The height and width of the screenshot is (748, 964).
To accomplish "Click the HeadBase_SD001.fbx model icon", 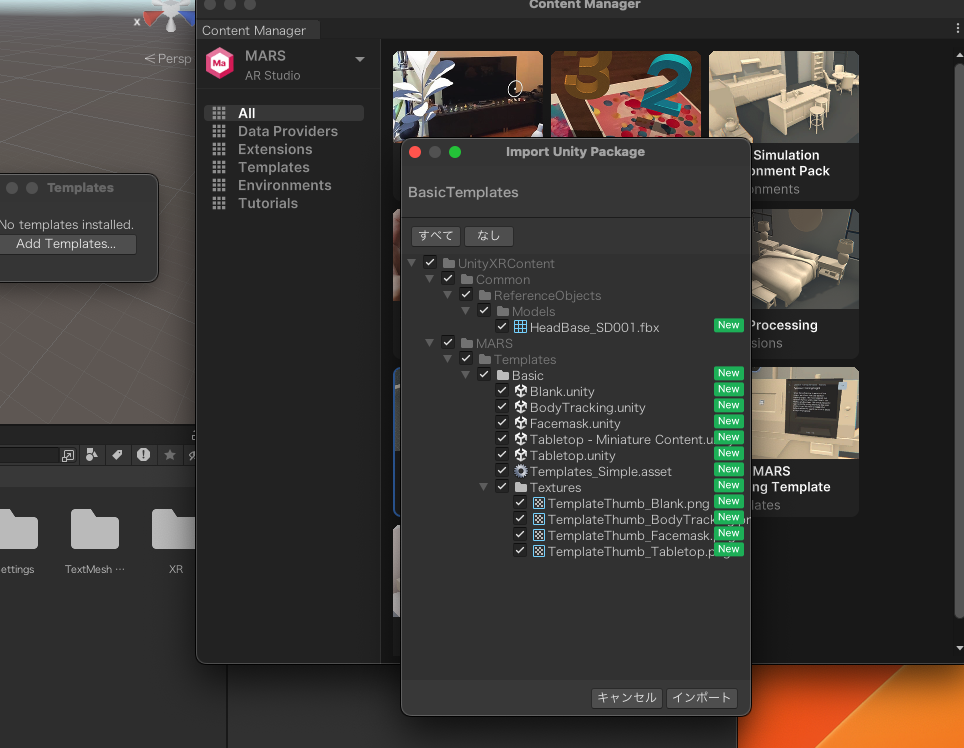I will click(520, 327).
